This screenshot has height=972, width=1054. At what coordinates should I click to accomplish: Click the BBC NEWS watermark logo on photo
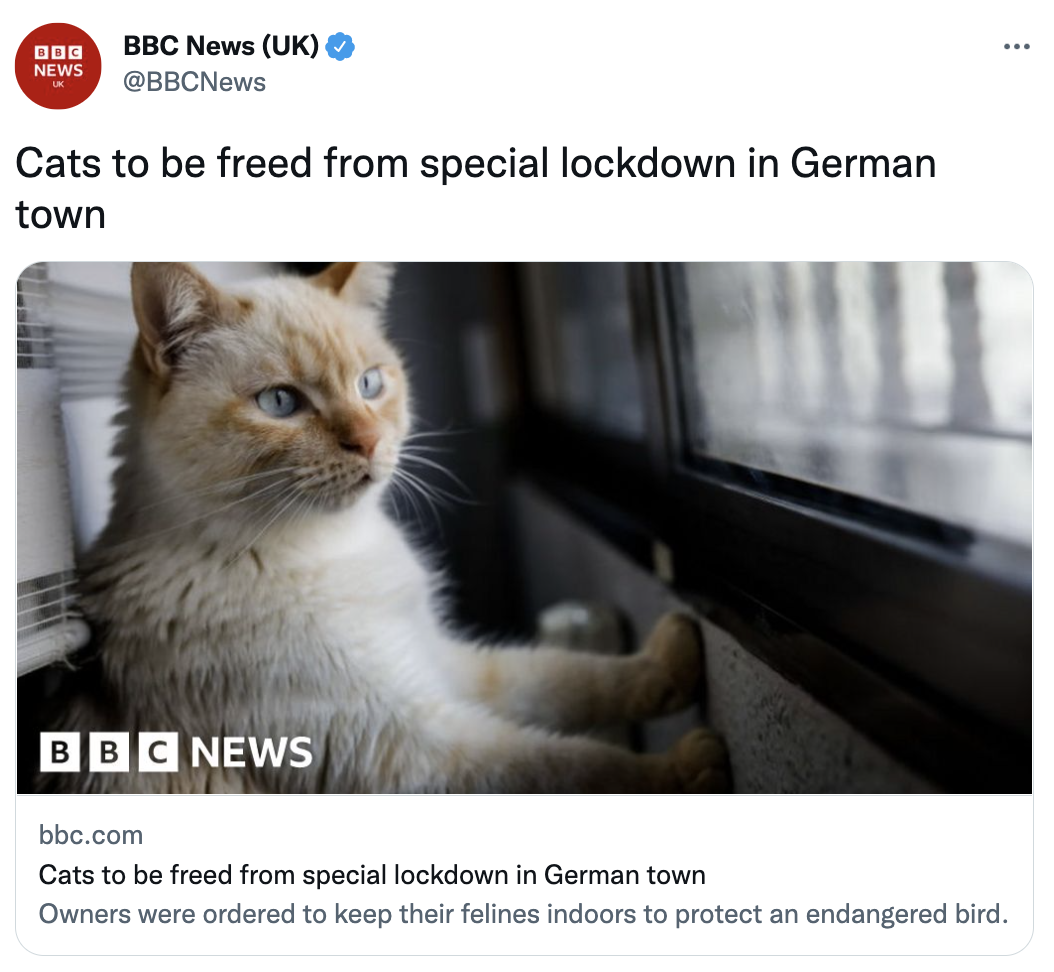tap(177, 752)
